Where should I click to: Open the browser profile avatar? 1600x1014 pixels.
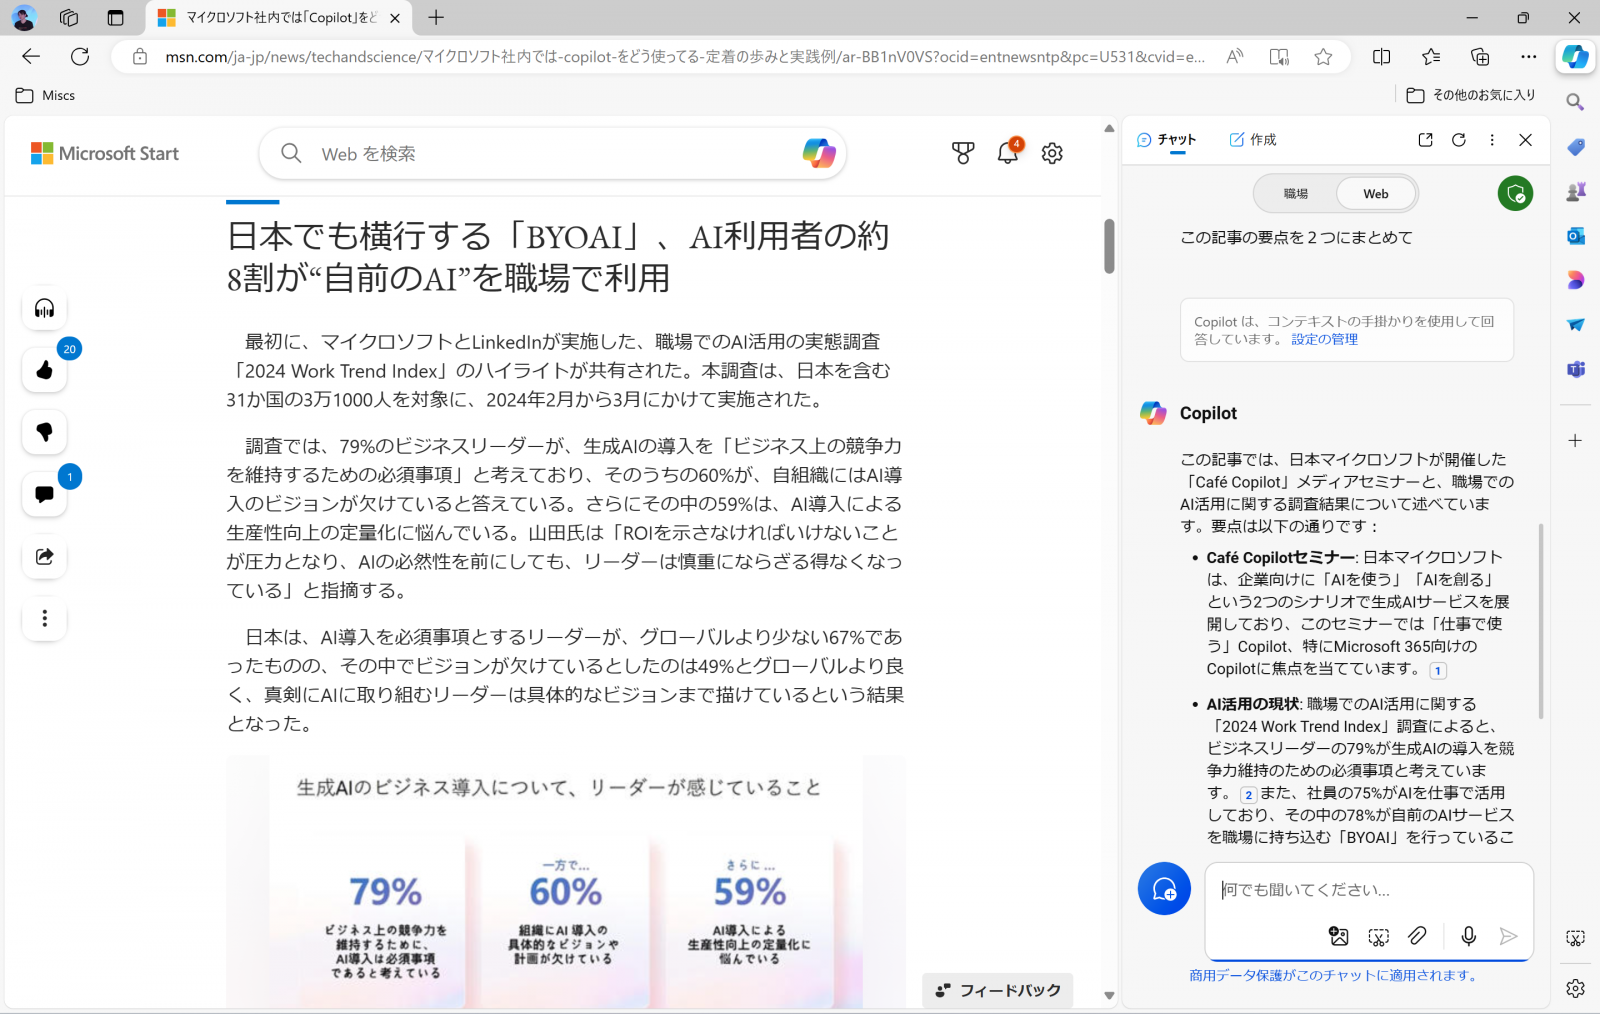point(23,17)
